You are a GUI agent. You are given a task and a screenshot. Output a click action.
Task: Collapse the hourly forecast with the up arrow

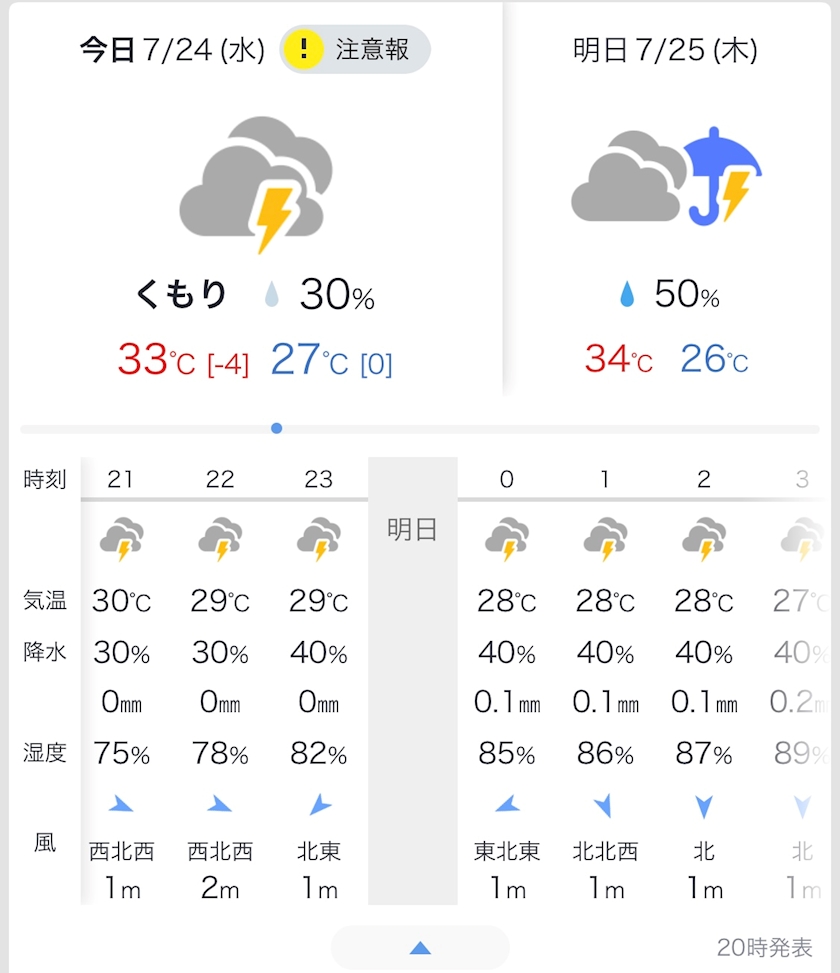coord(420,947)
